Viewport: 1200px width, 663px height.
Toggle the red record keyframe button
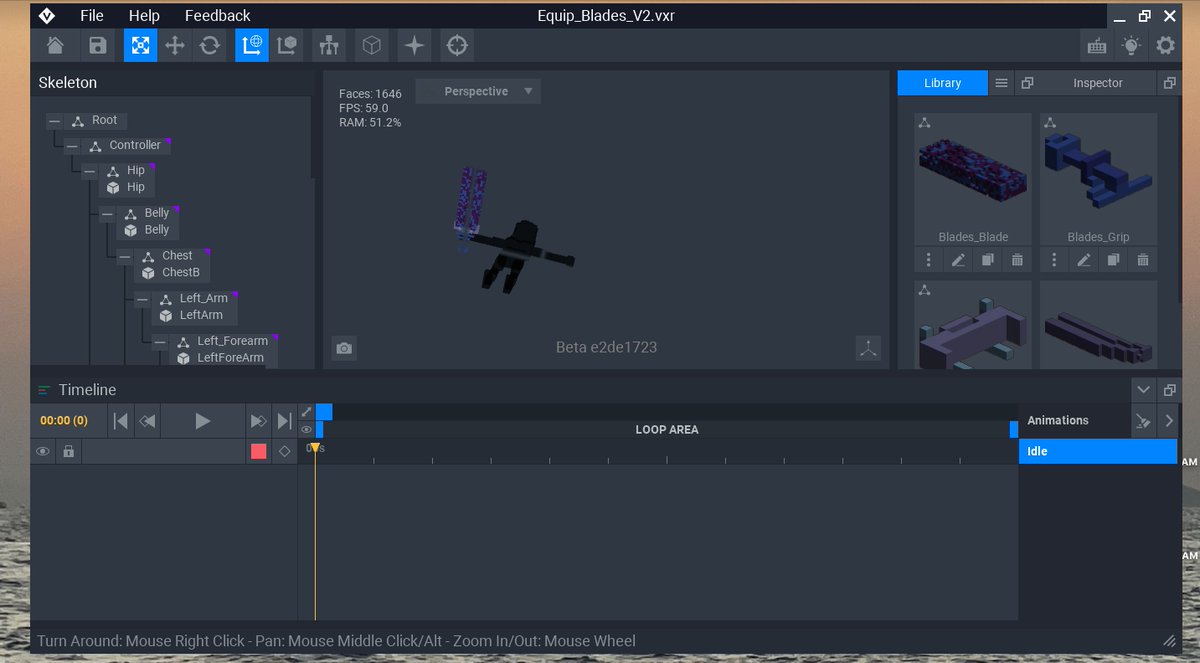coord(259,452)
